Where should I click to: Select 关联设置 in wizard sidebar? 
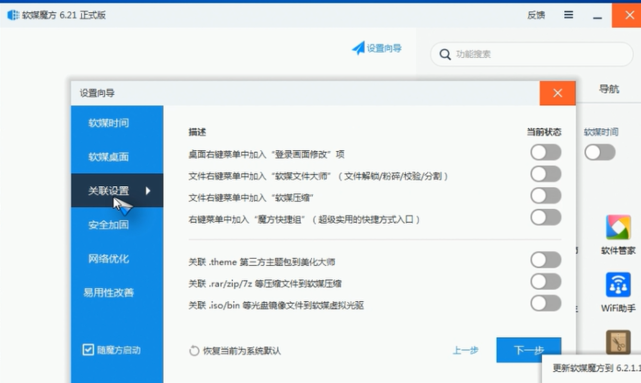117,190
